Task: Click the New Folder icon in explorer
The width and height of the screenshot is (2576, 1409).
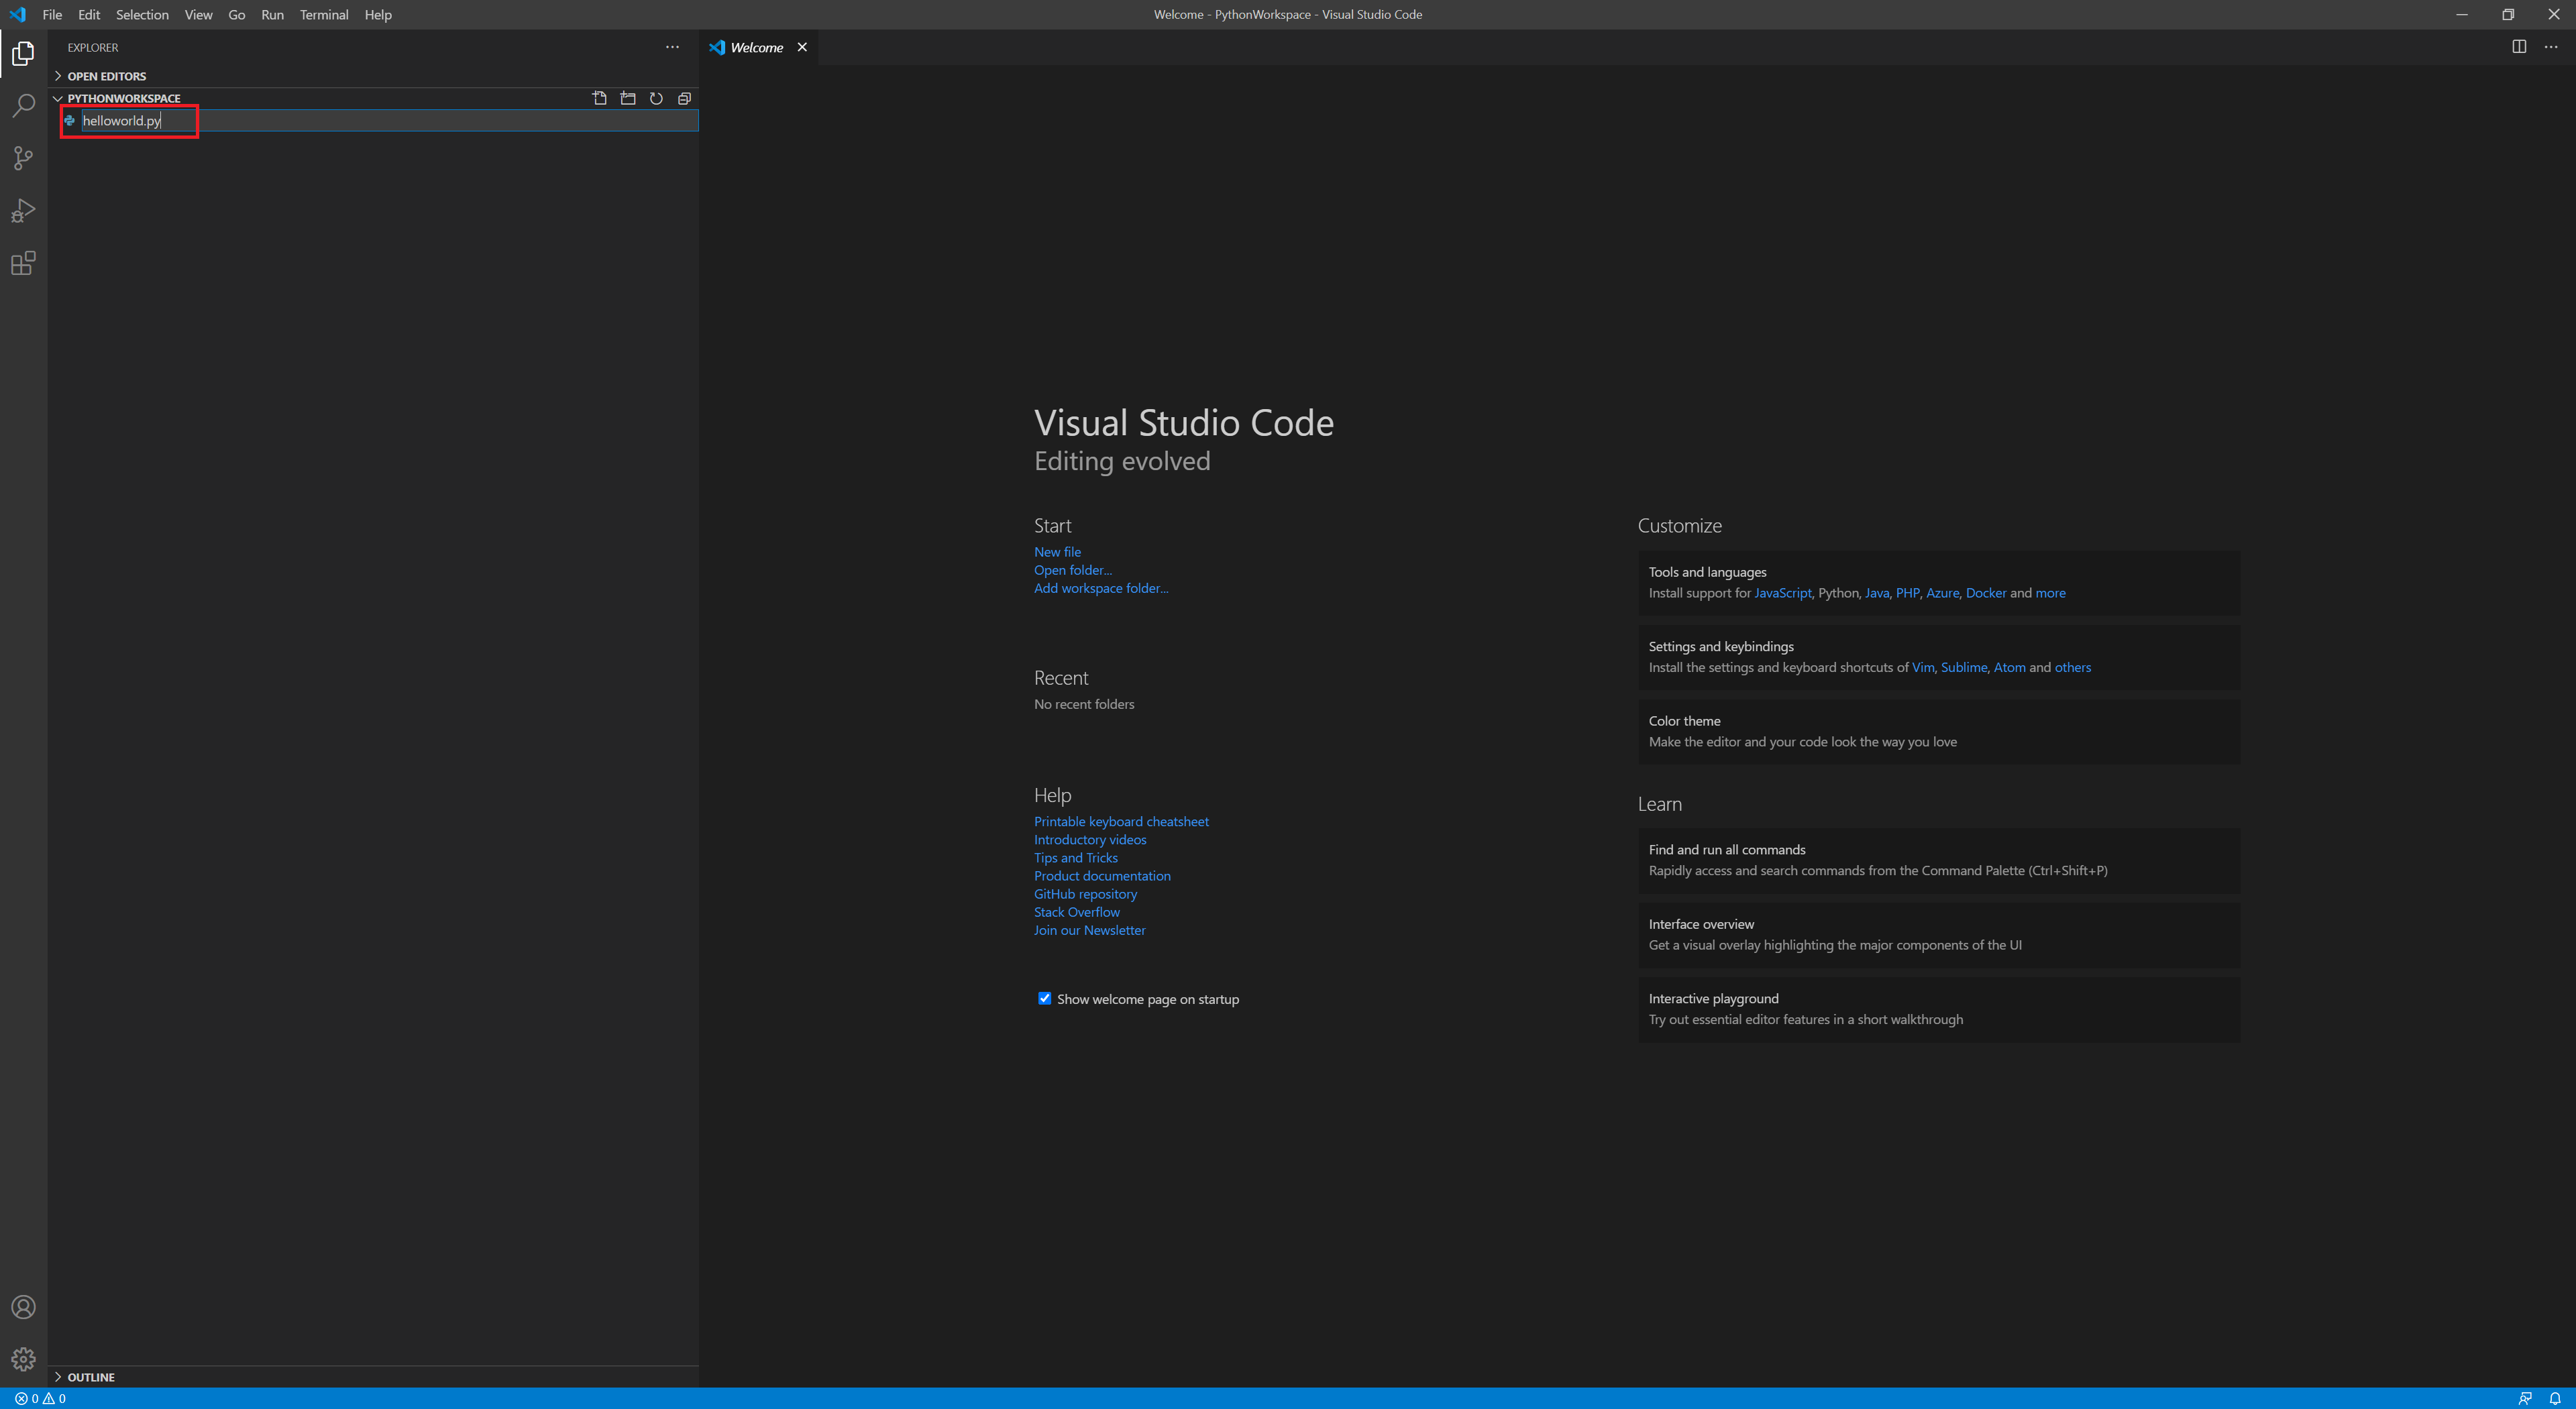Action: click(x=628, y=98)
